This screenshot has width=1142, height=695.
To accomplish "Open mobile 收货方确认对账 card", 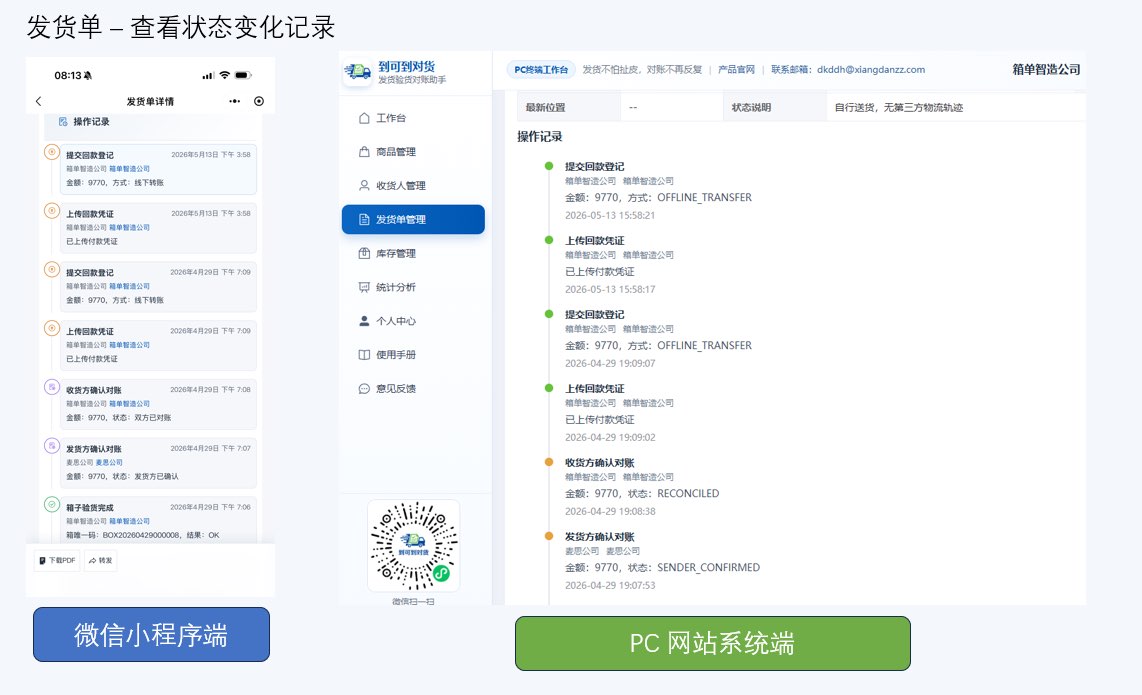I will coord(158,404).
